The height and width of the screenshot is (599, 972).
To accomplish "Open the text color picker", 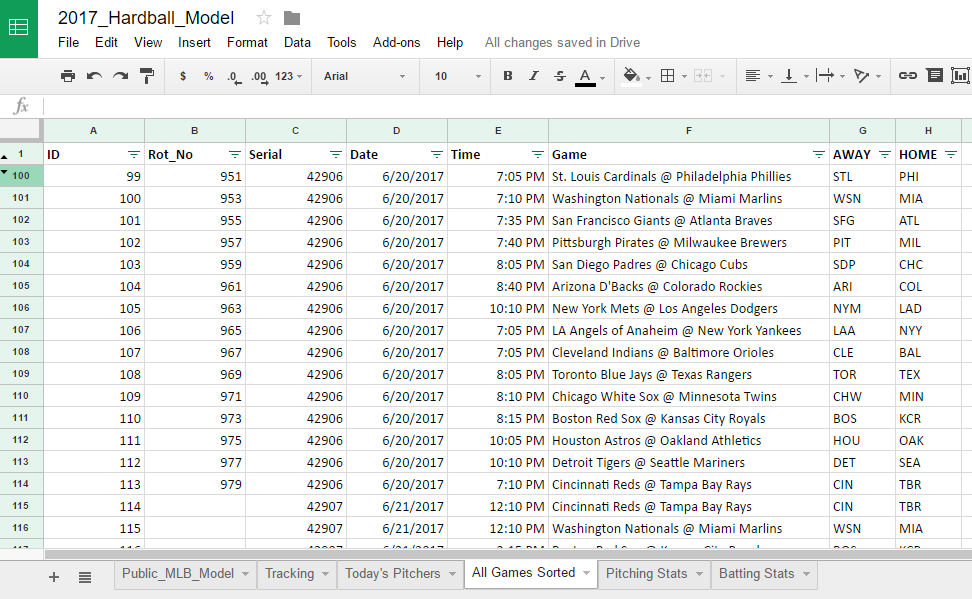I will (x=586, y=77).
